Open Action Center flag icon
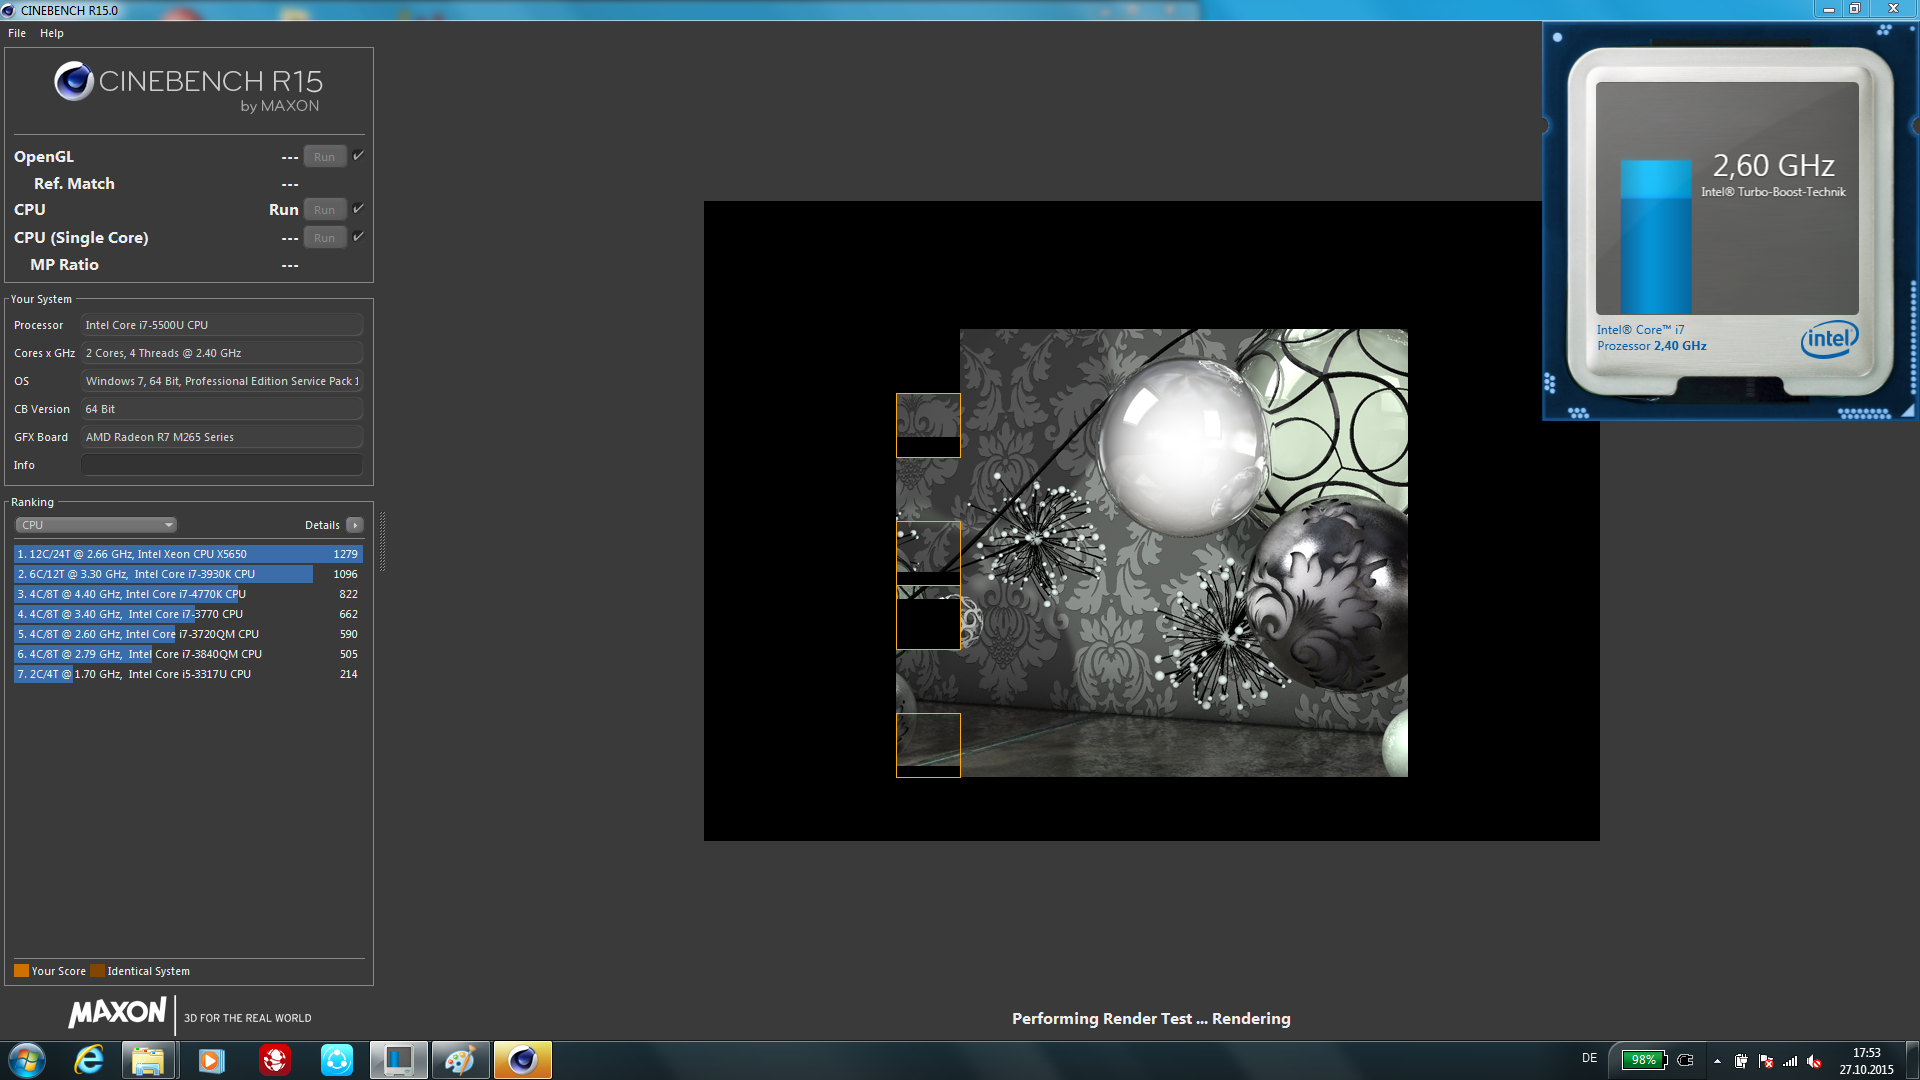Viewport: 1920px width, 1080px height. click(1765, 1061)
